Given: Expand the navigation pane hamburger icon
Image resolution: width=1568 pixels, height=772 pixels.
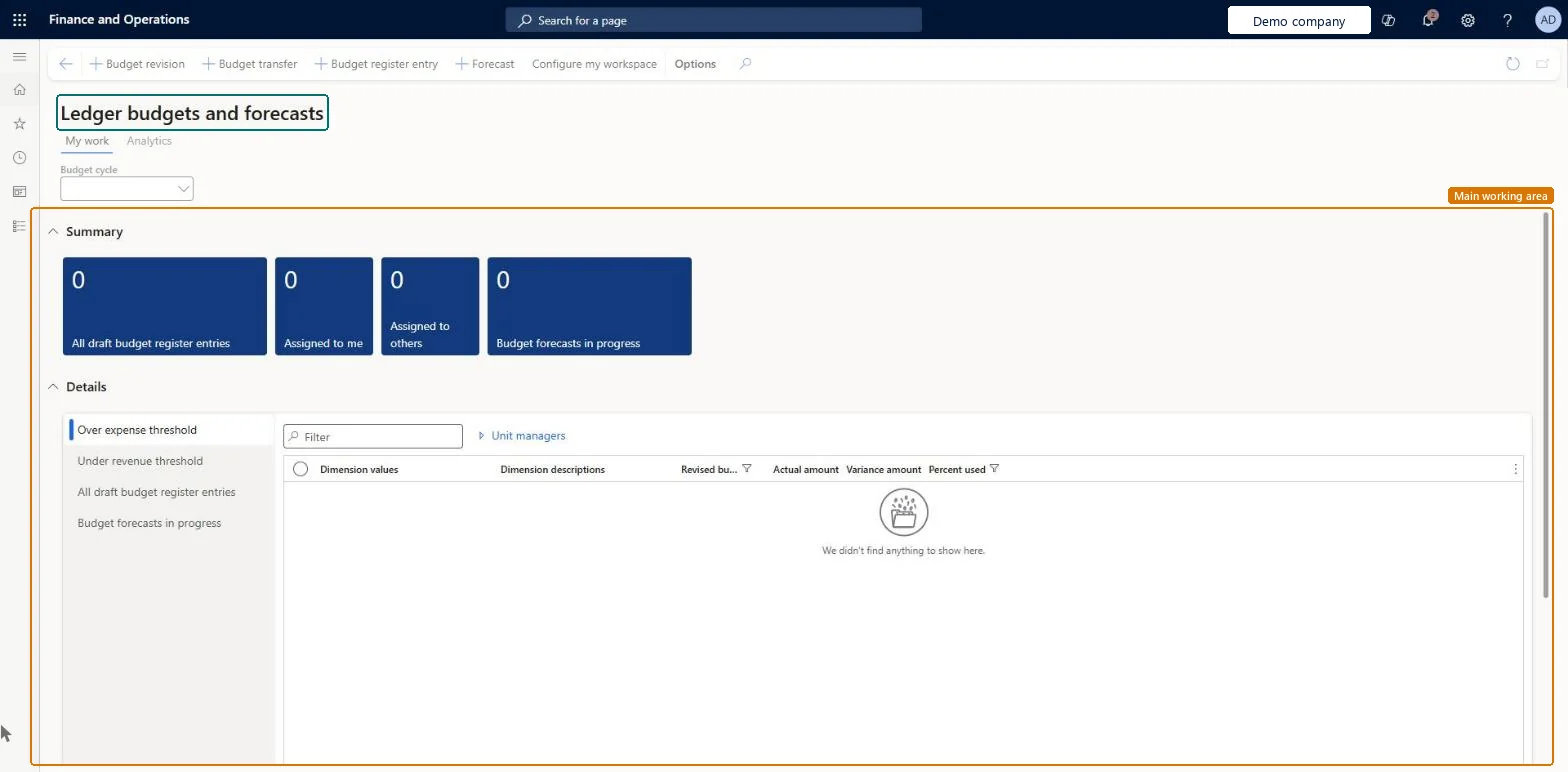Looking at the screenshot, I should pyautogui.click(x=19, y=56).
